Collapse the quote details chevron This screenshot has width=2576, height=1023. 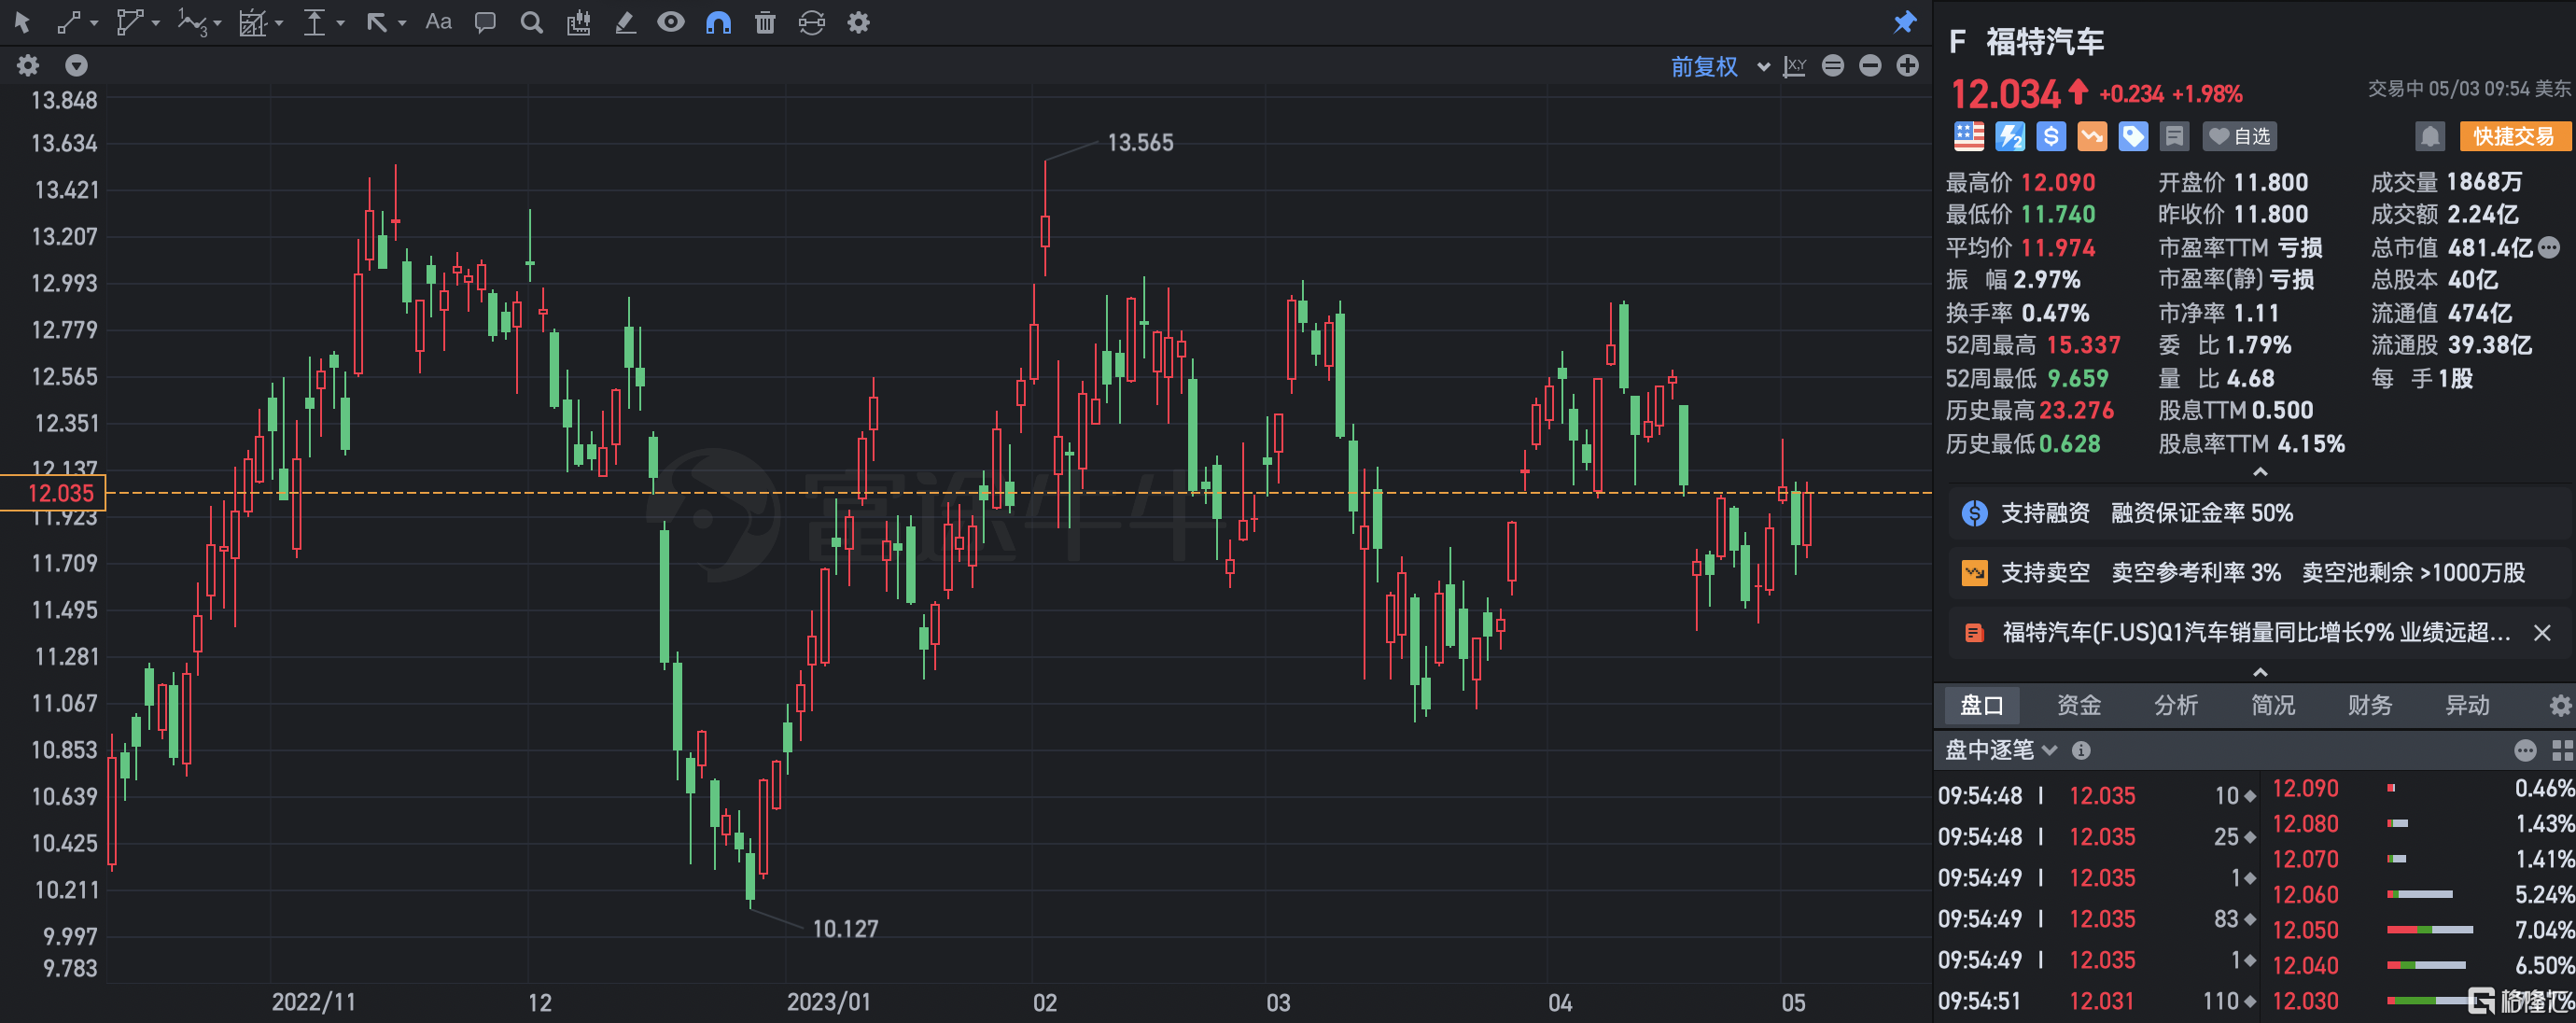pos(2260,472)
